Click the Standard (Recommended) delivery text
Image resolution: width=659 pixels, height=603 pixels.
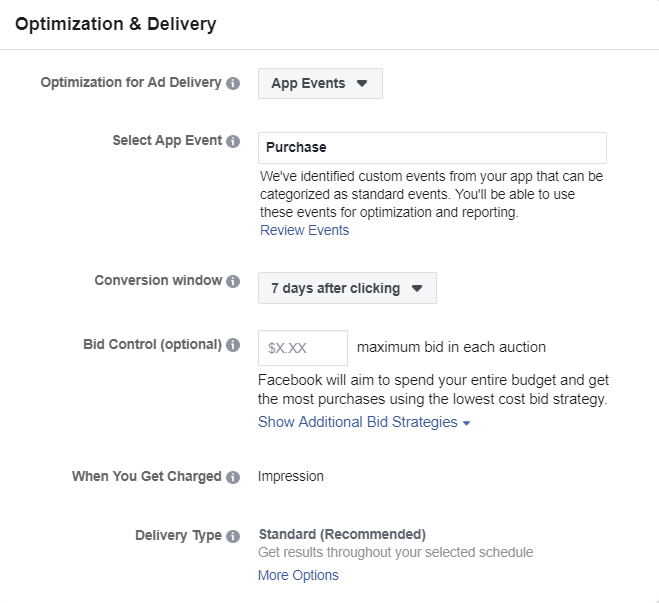(341, 534)
